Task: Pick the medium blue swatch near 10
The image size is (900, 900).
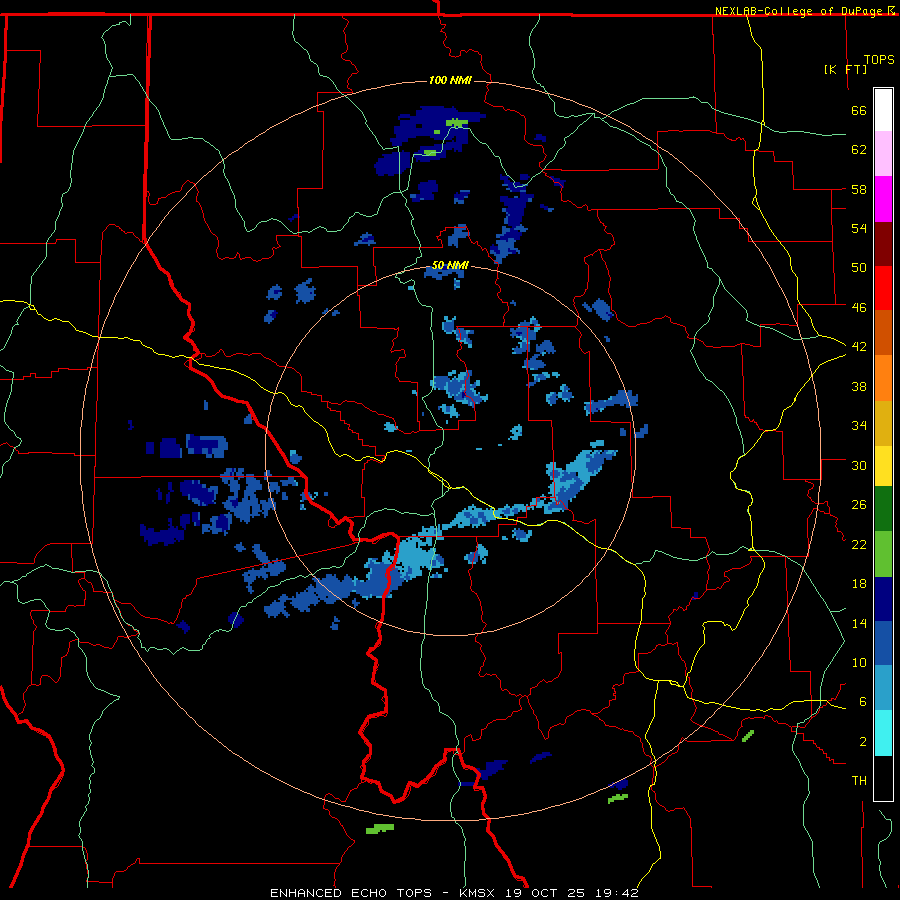Action: [883, 643]
